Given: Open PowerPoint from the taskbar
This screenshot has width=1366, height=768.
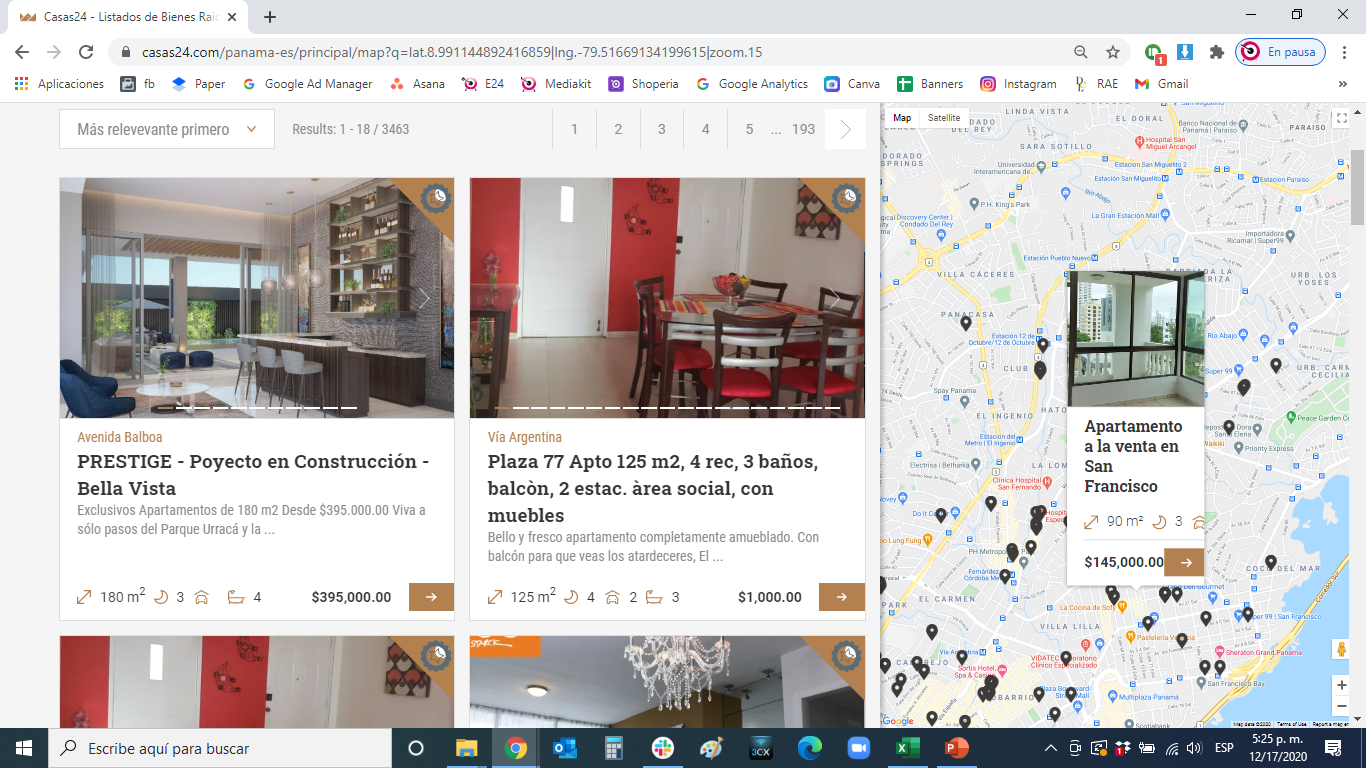Looking at the screenshot, I should tap(957, 748).
